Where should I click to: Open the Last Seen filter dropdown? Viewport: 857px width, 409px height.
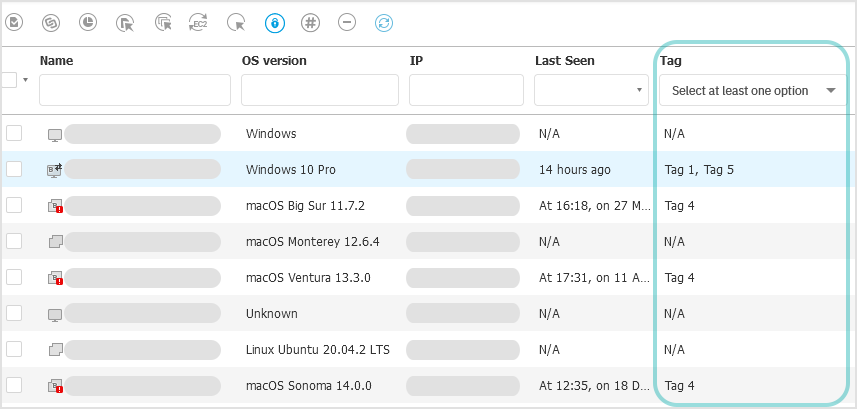(592, 91)
